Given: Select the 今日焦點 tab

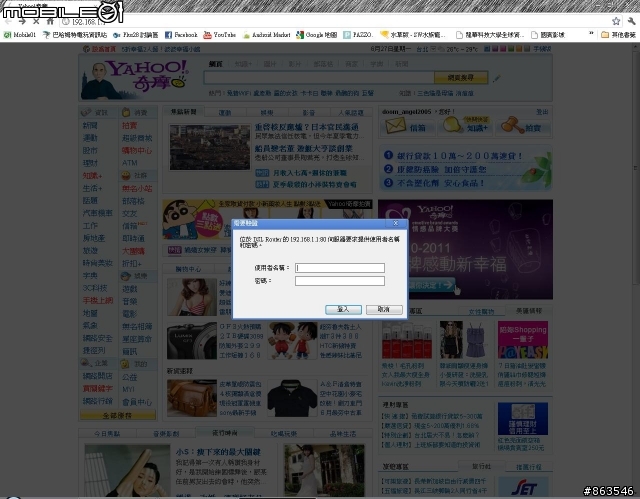Looking at the screenshot, I should 107,433.
